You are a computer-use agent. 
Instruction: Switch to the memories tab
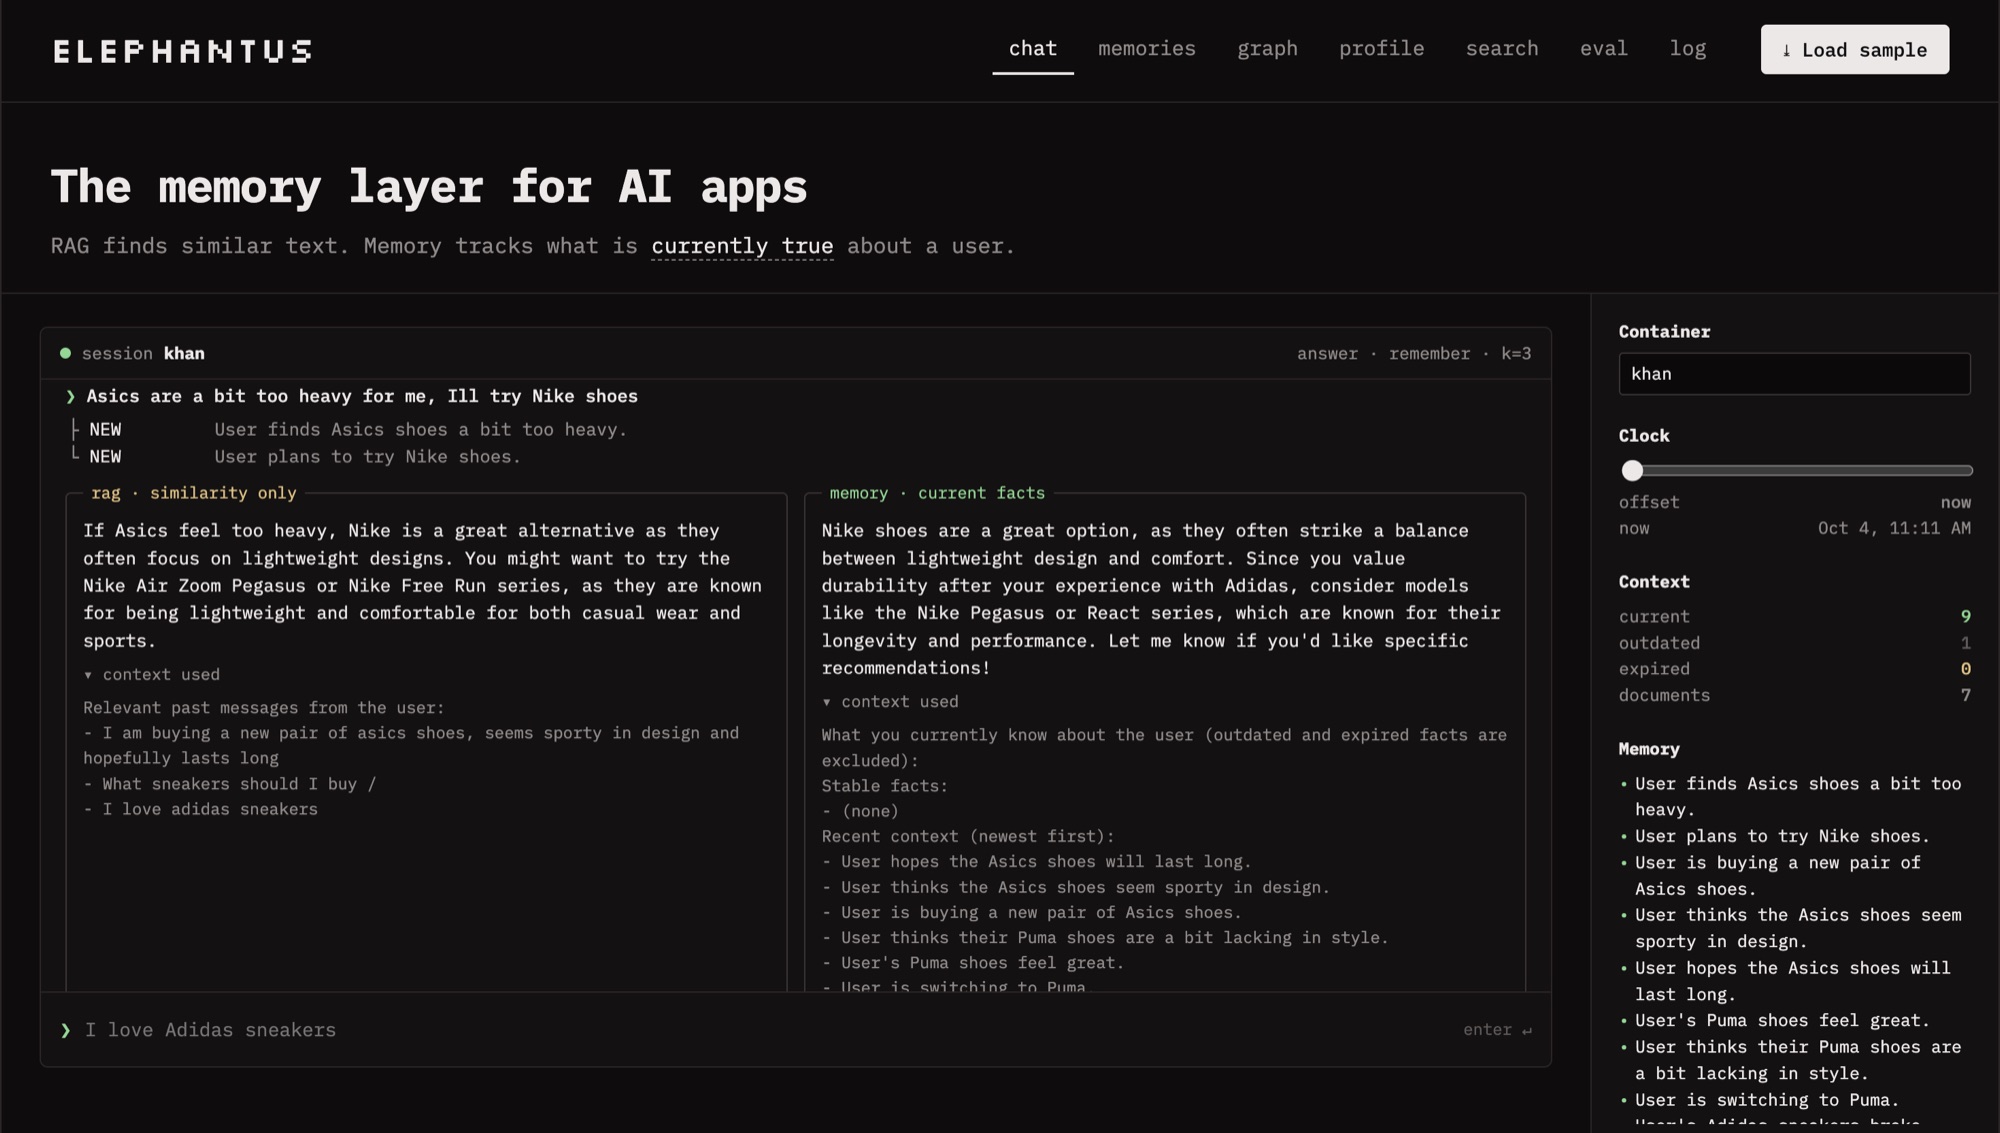point(1146,48)
